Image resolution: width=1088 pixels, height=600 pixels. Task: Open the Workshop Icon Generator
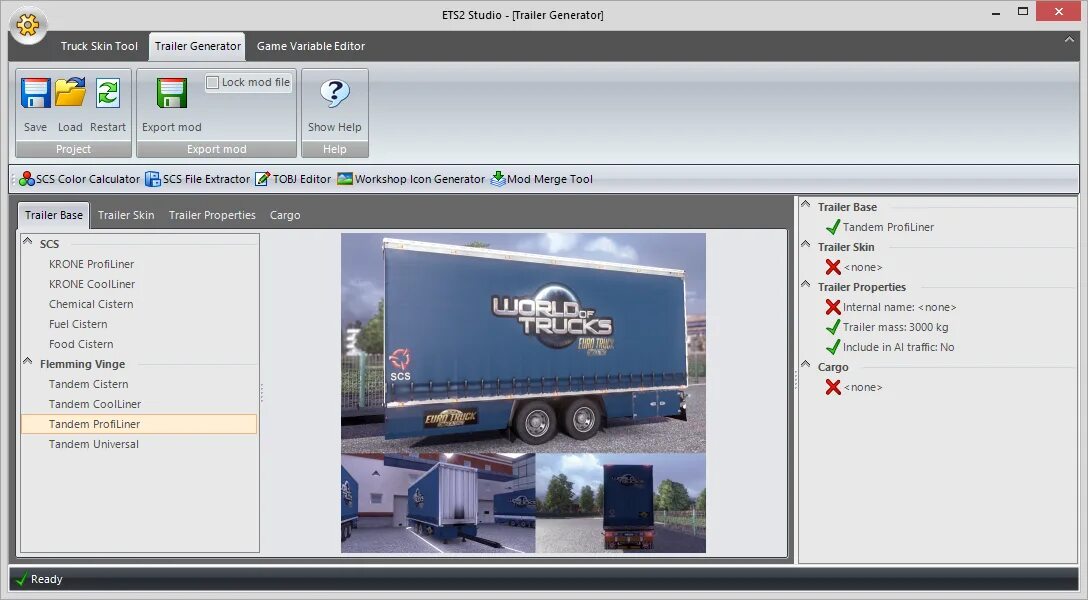point(411,179)
